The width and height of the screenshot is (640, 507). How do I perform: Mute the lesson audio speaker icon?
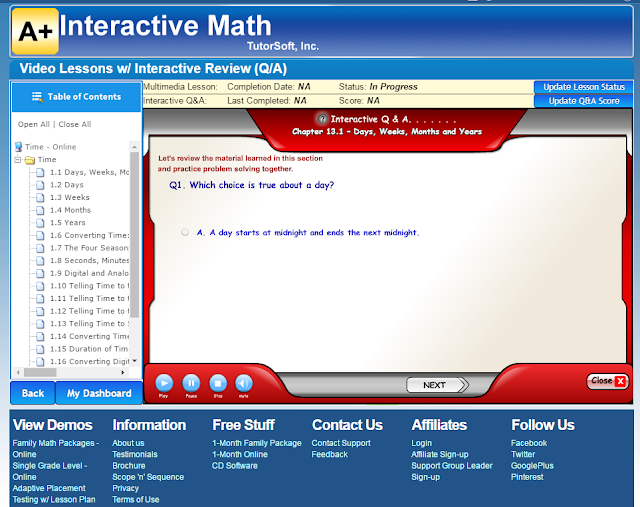(x=244, y=383)
